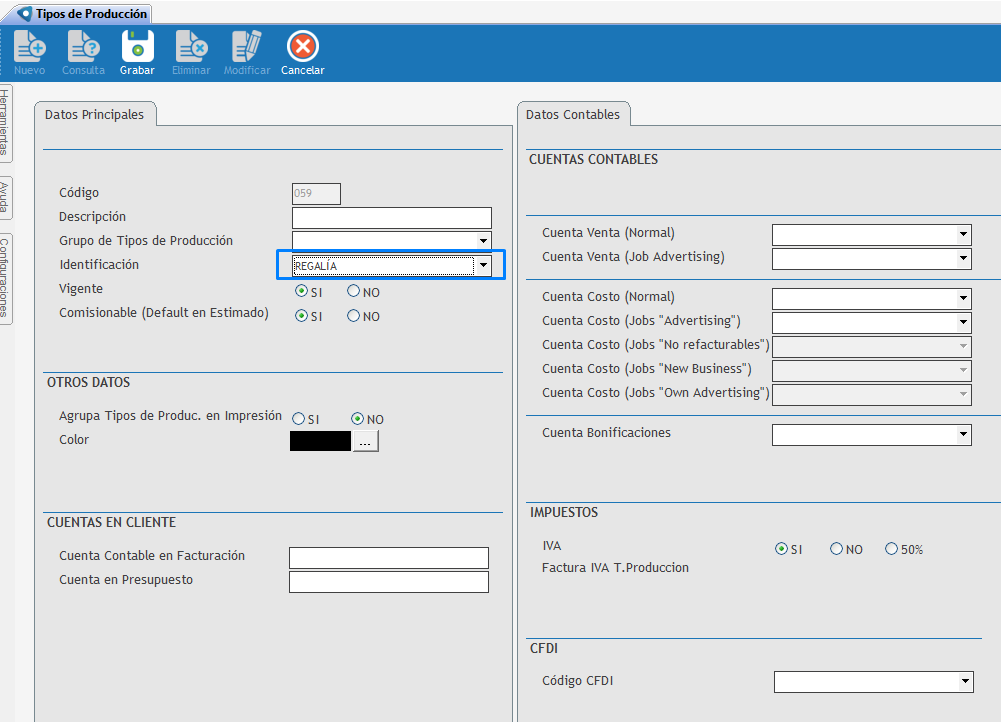Click the Eliminar delete icon

click(x=191, y=47)
